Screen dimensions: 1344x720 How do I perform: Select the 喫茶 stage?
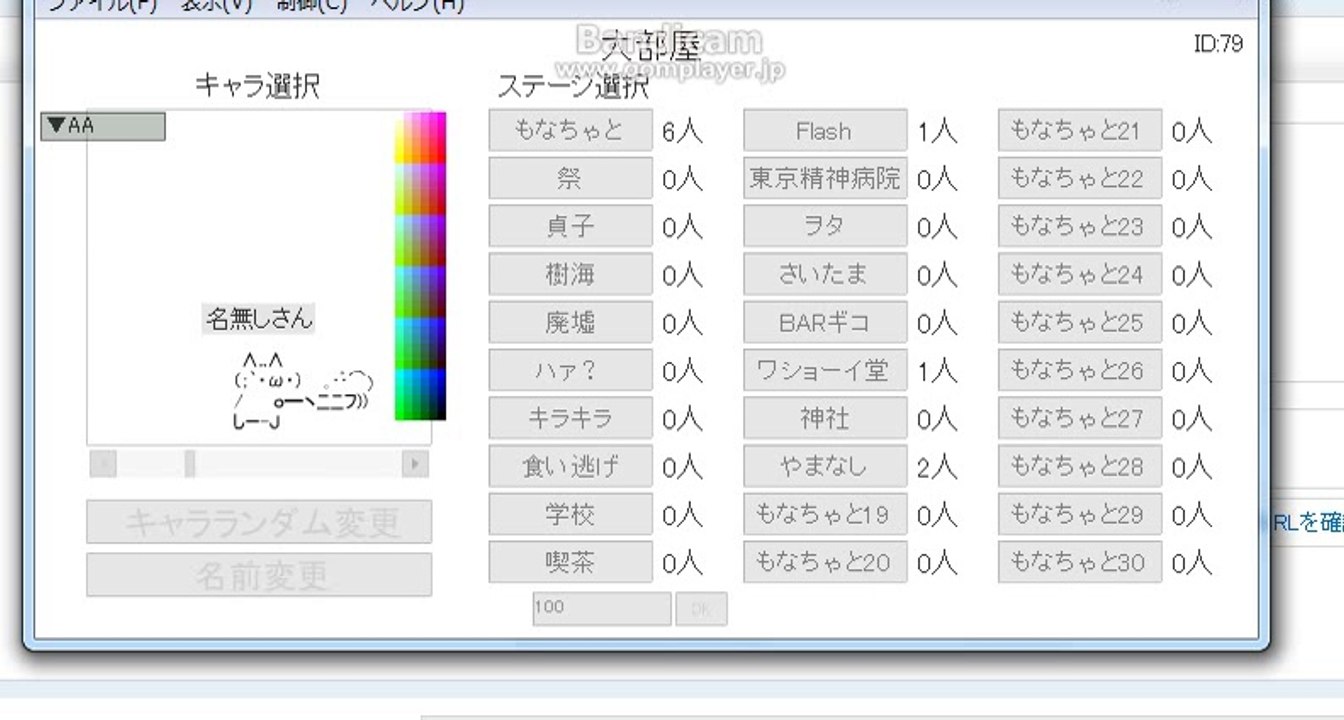coord(570,562)
